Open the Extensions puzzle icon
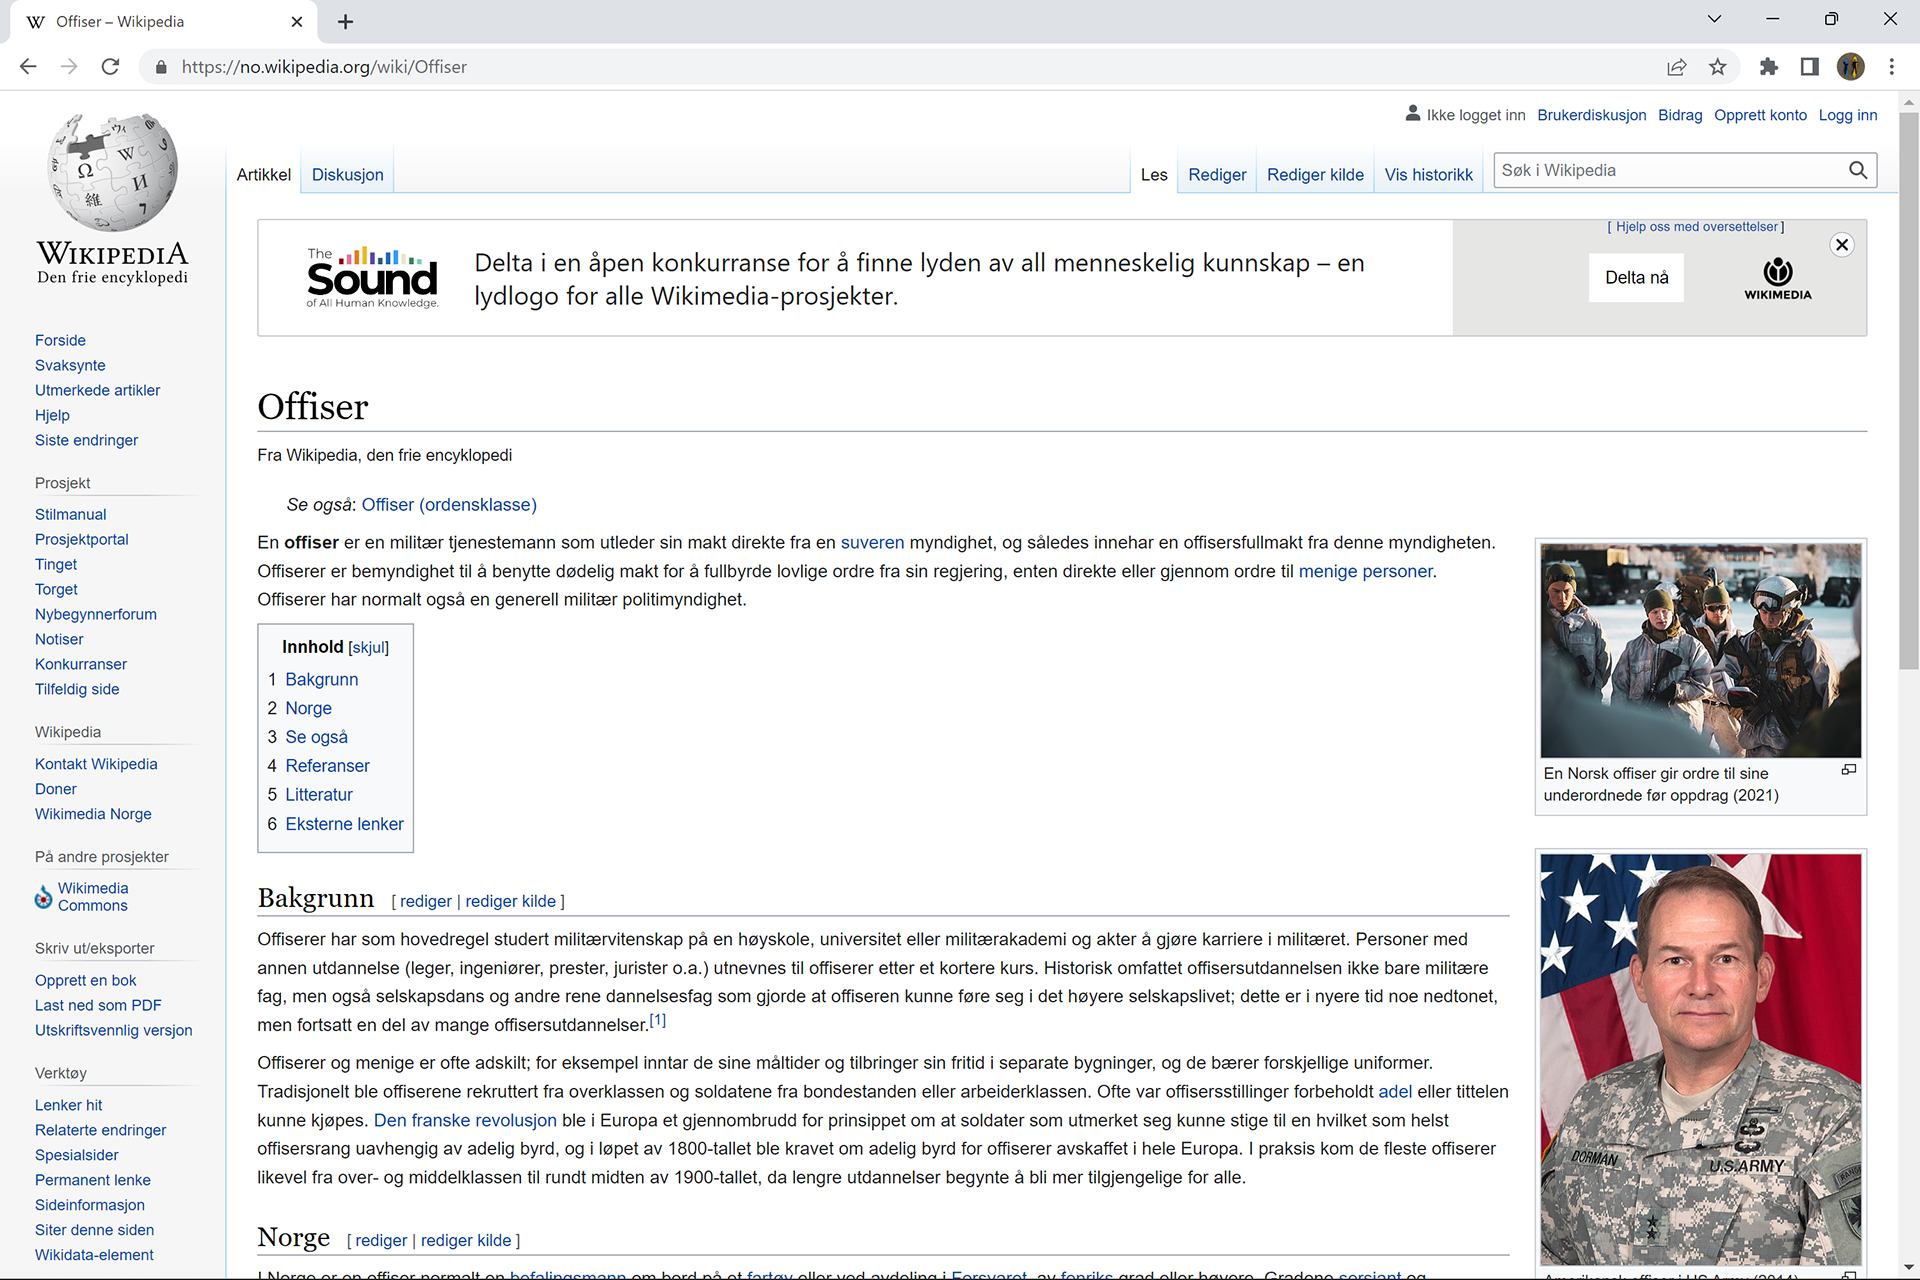 (x=1769, y=67)
